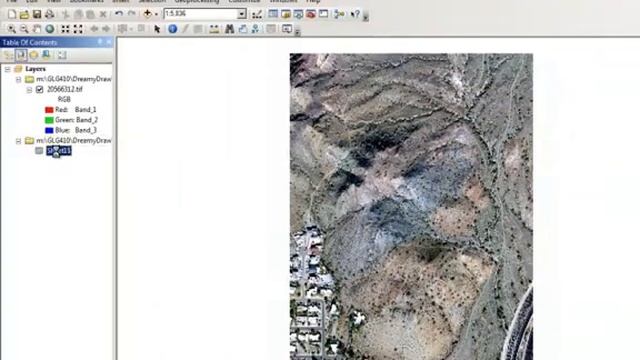640x360 pixels.
Task: Open the Customize menu
Action: [x=244, y=1]
